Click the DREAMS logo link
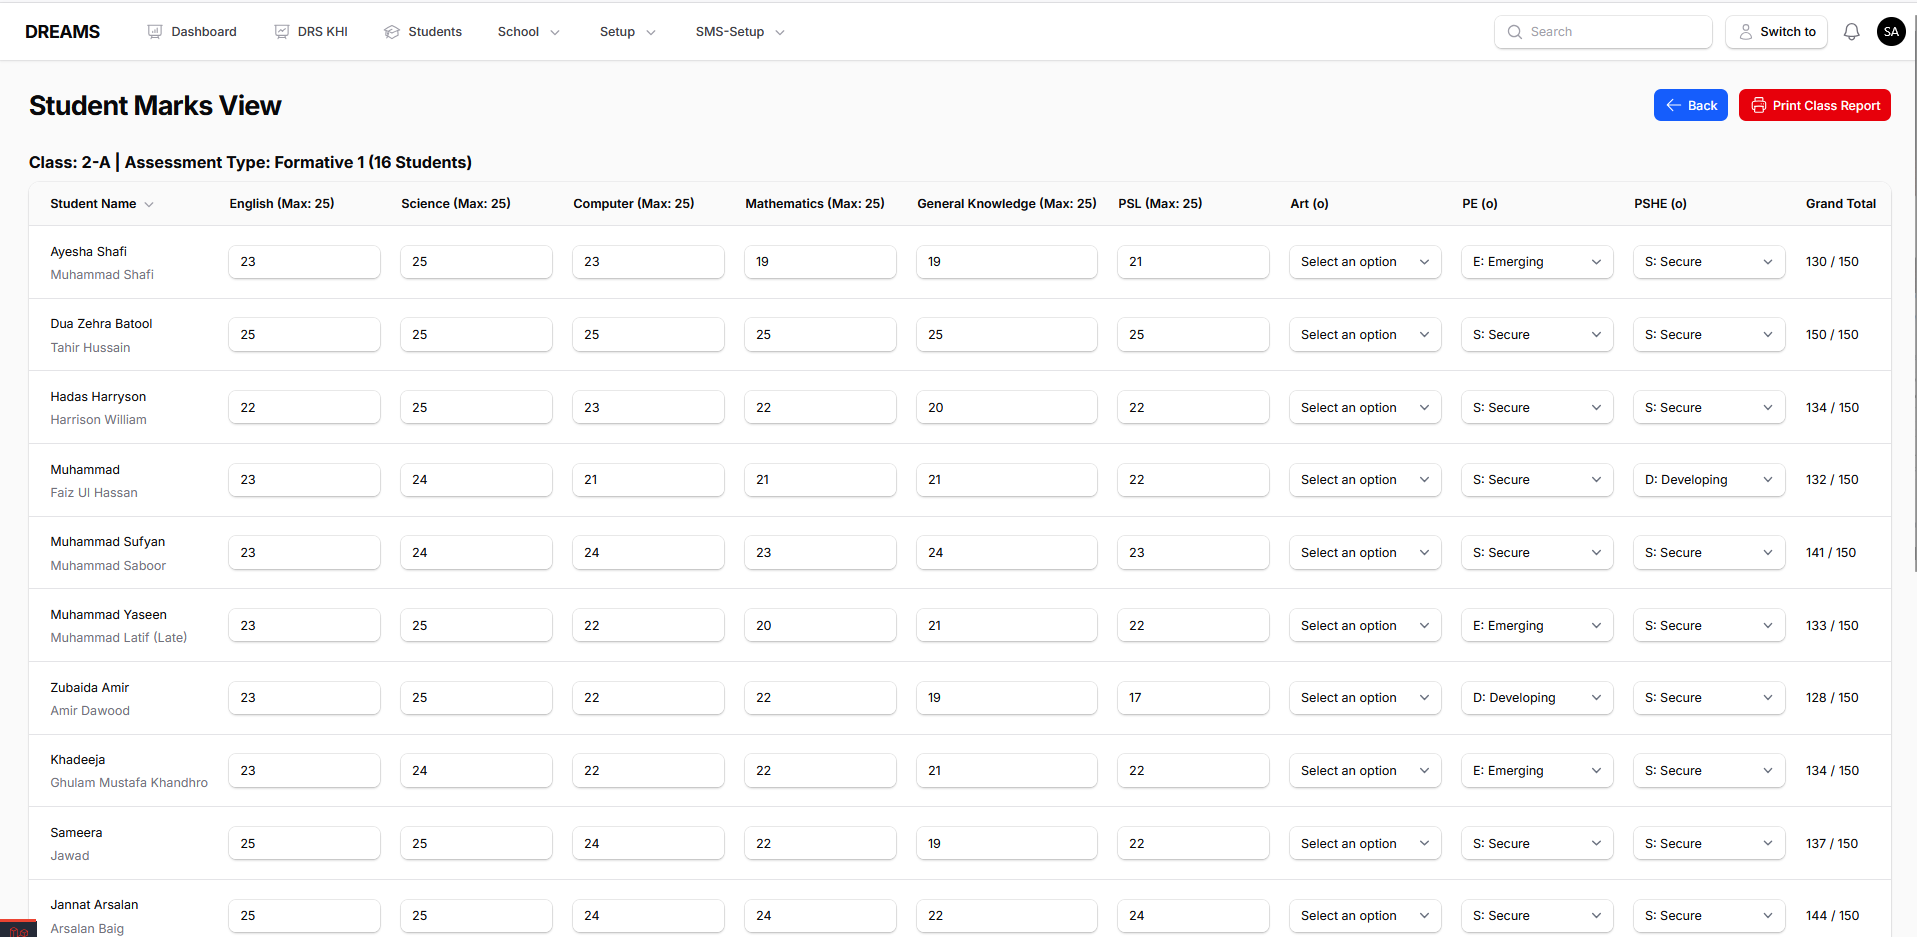The height and width of the screenshot is (937, 1917). click(62, 32)
